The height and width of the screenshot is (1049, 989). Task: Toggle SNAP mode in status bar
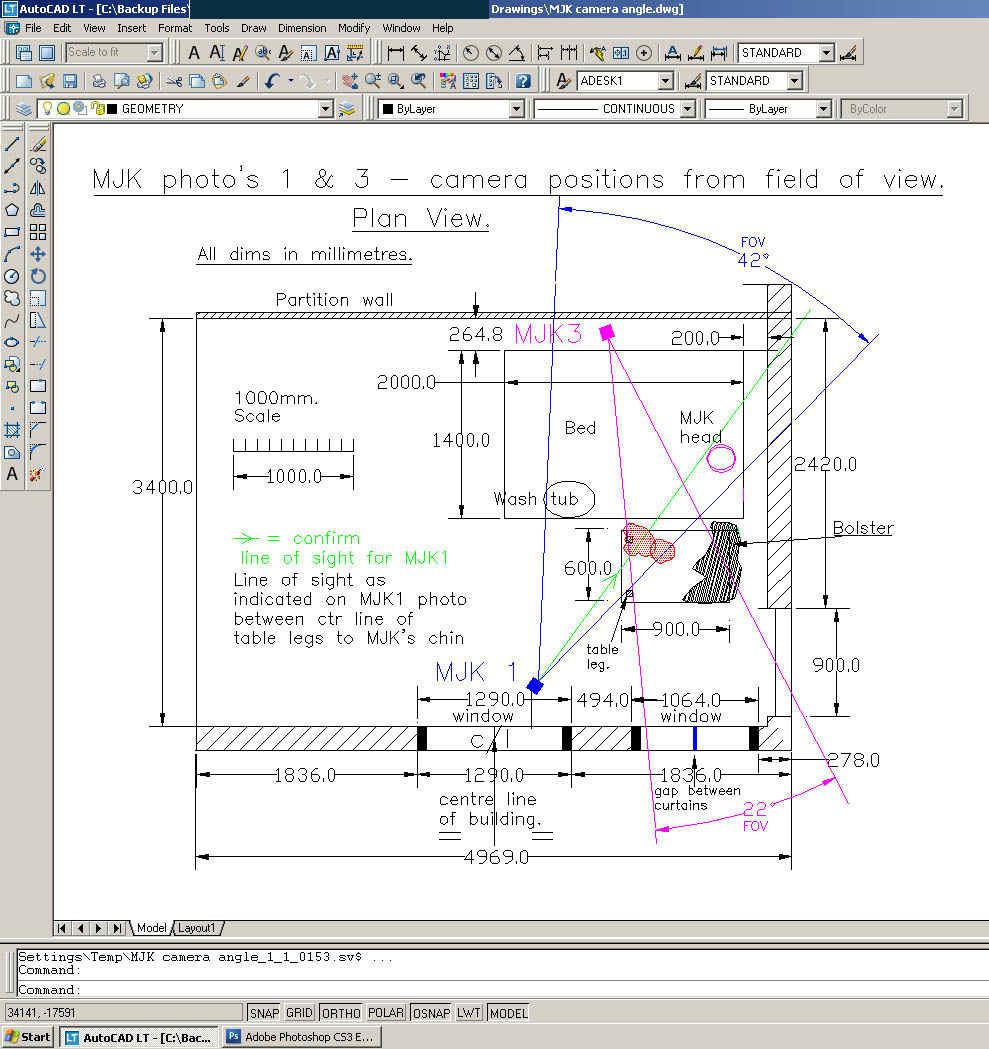click(x=264, y=1013)
